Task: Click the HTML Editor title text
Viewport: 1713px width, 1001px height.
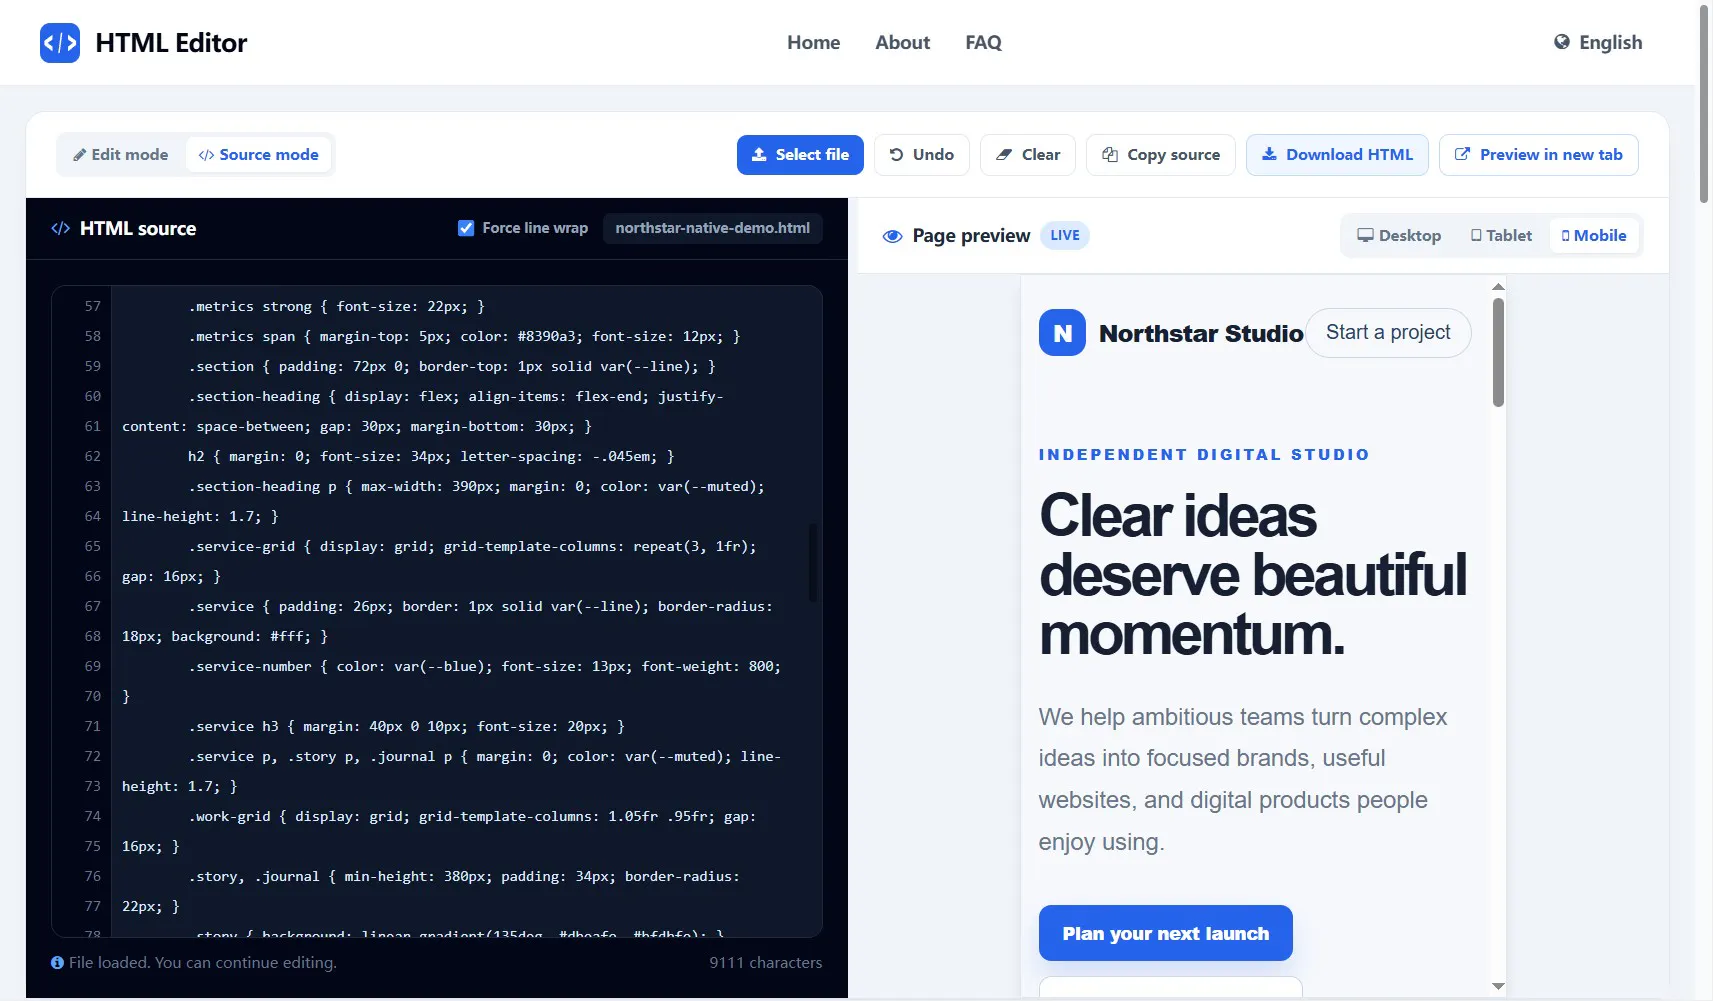Action: coord(171,43)
